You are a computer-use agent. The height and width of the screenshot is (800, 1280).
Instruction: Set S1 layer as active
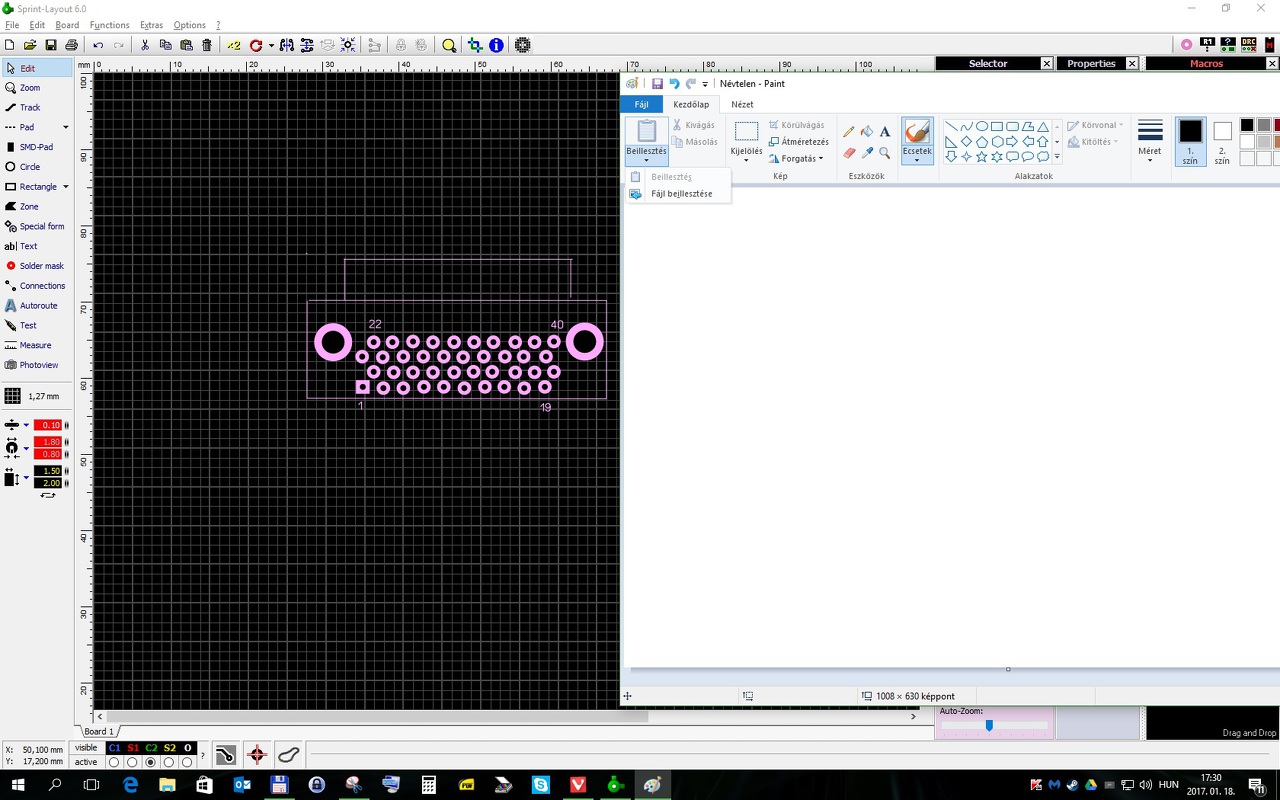click(x=132, y=762)
